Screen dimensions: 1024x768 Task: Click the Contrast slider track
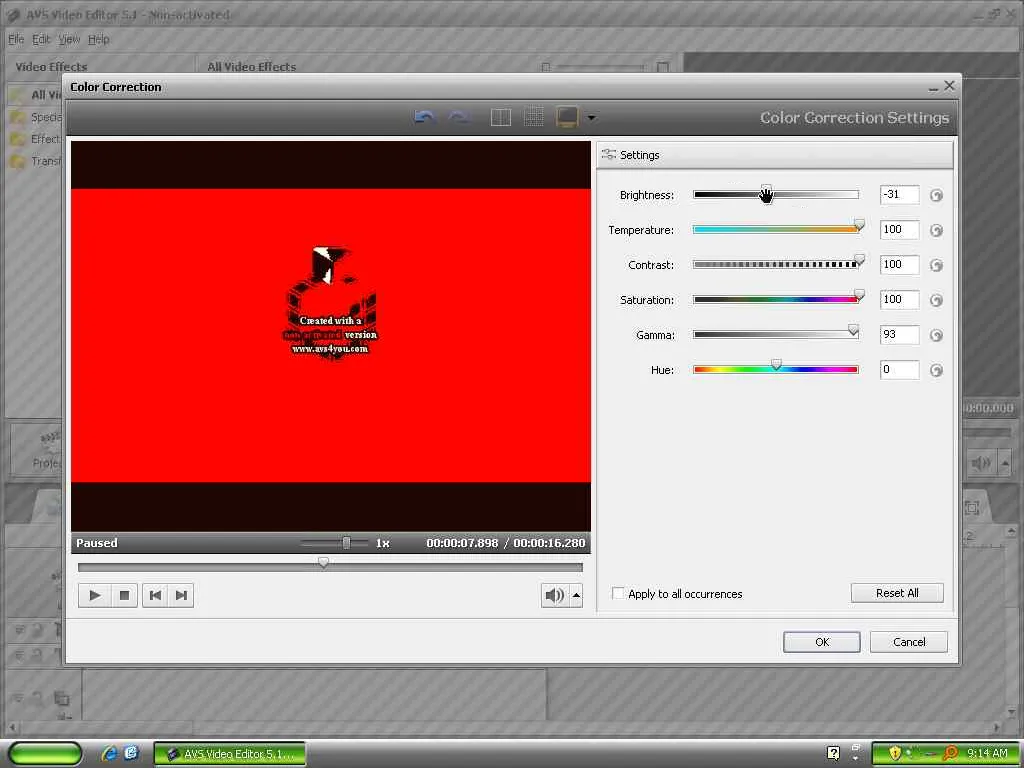[776, 264]
